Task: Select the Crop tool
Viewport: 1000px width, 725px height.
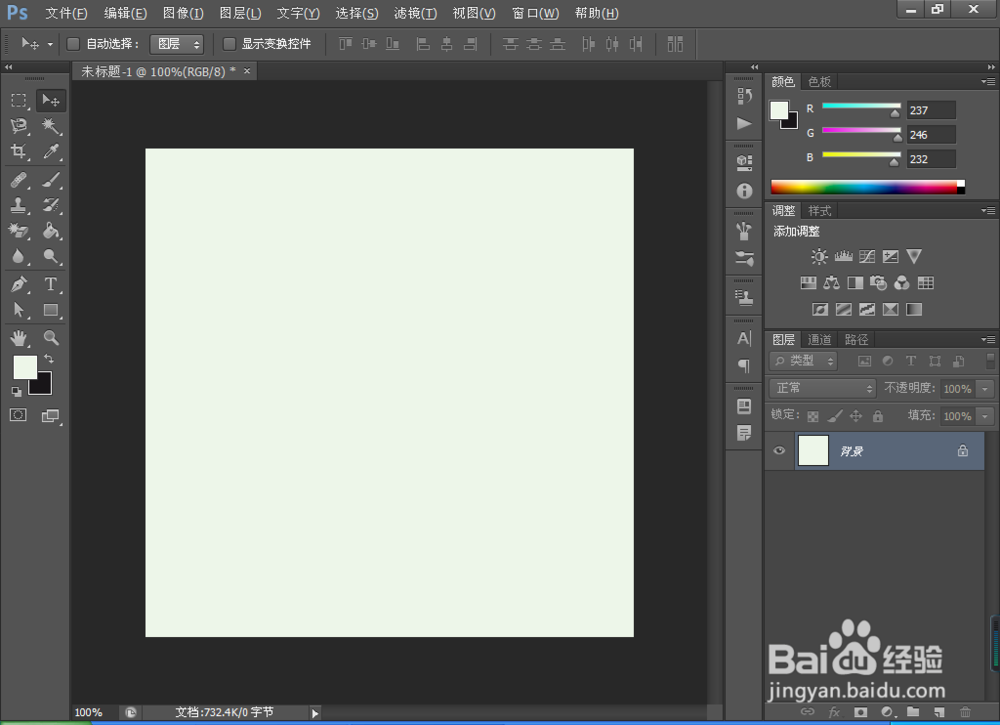Action: tap(18, 151)
